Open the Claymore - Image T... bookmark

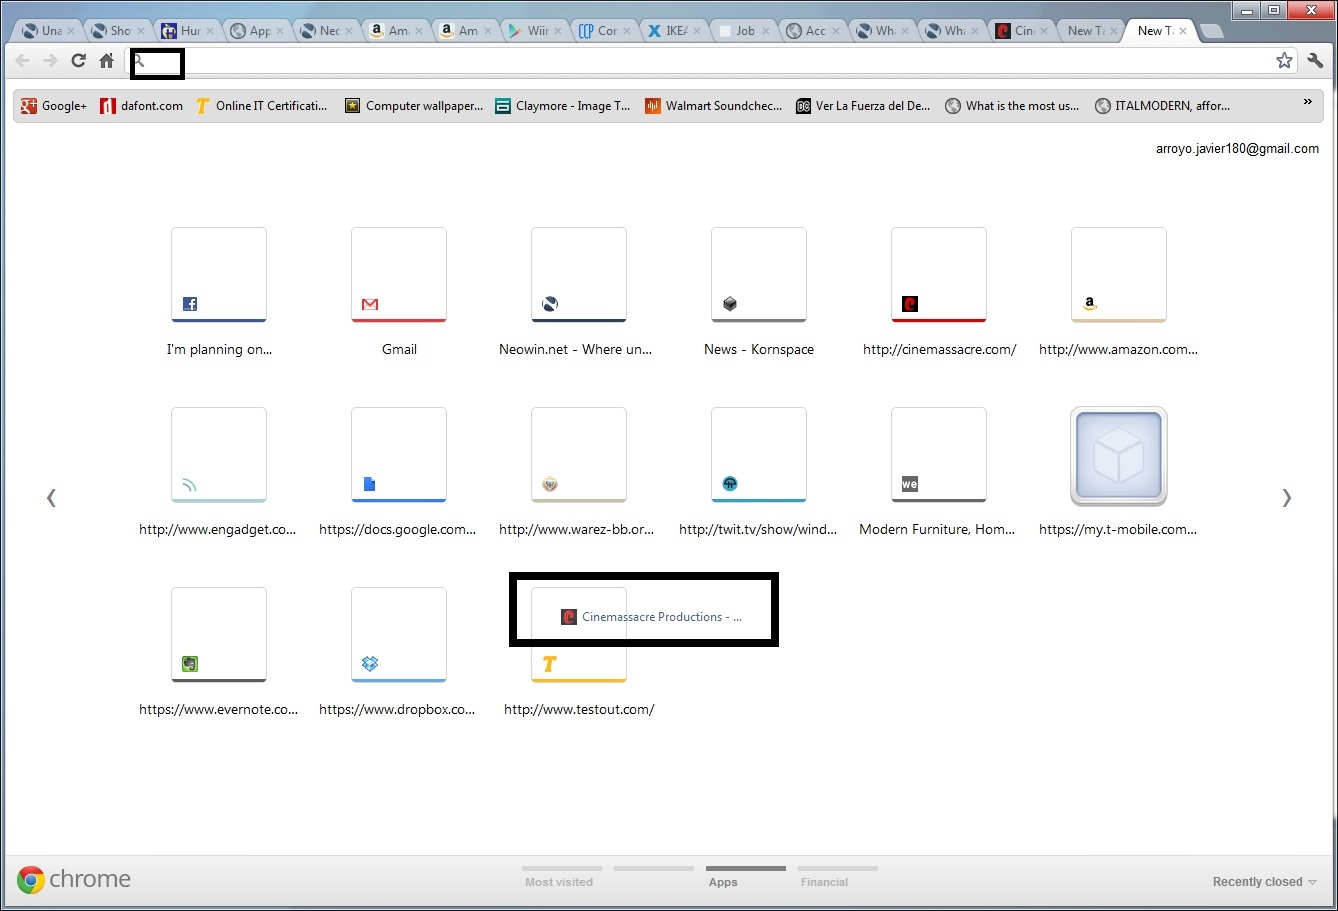pyautogui.click(x=562, y=106)
